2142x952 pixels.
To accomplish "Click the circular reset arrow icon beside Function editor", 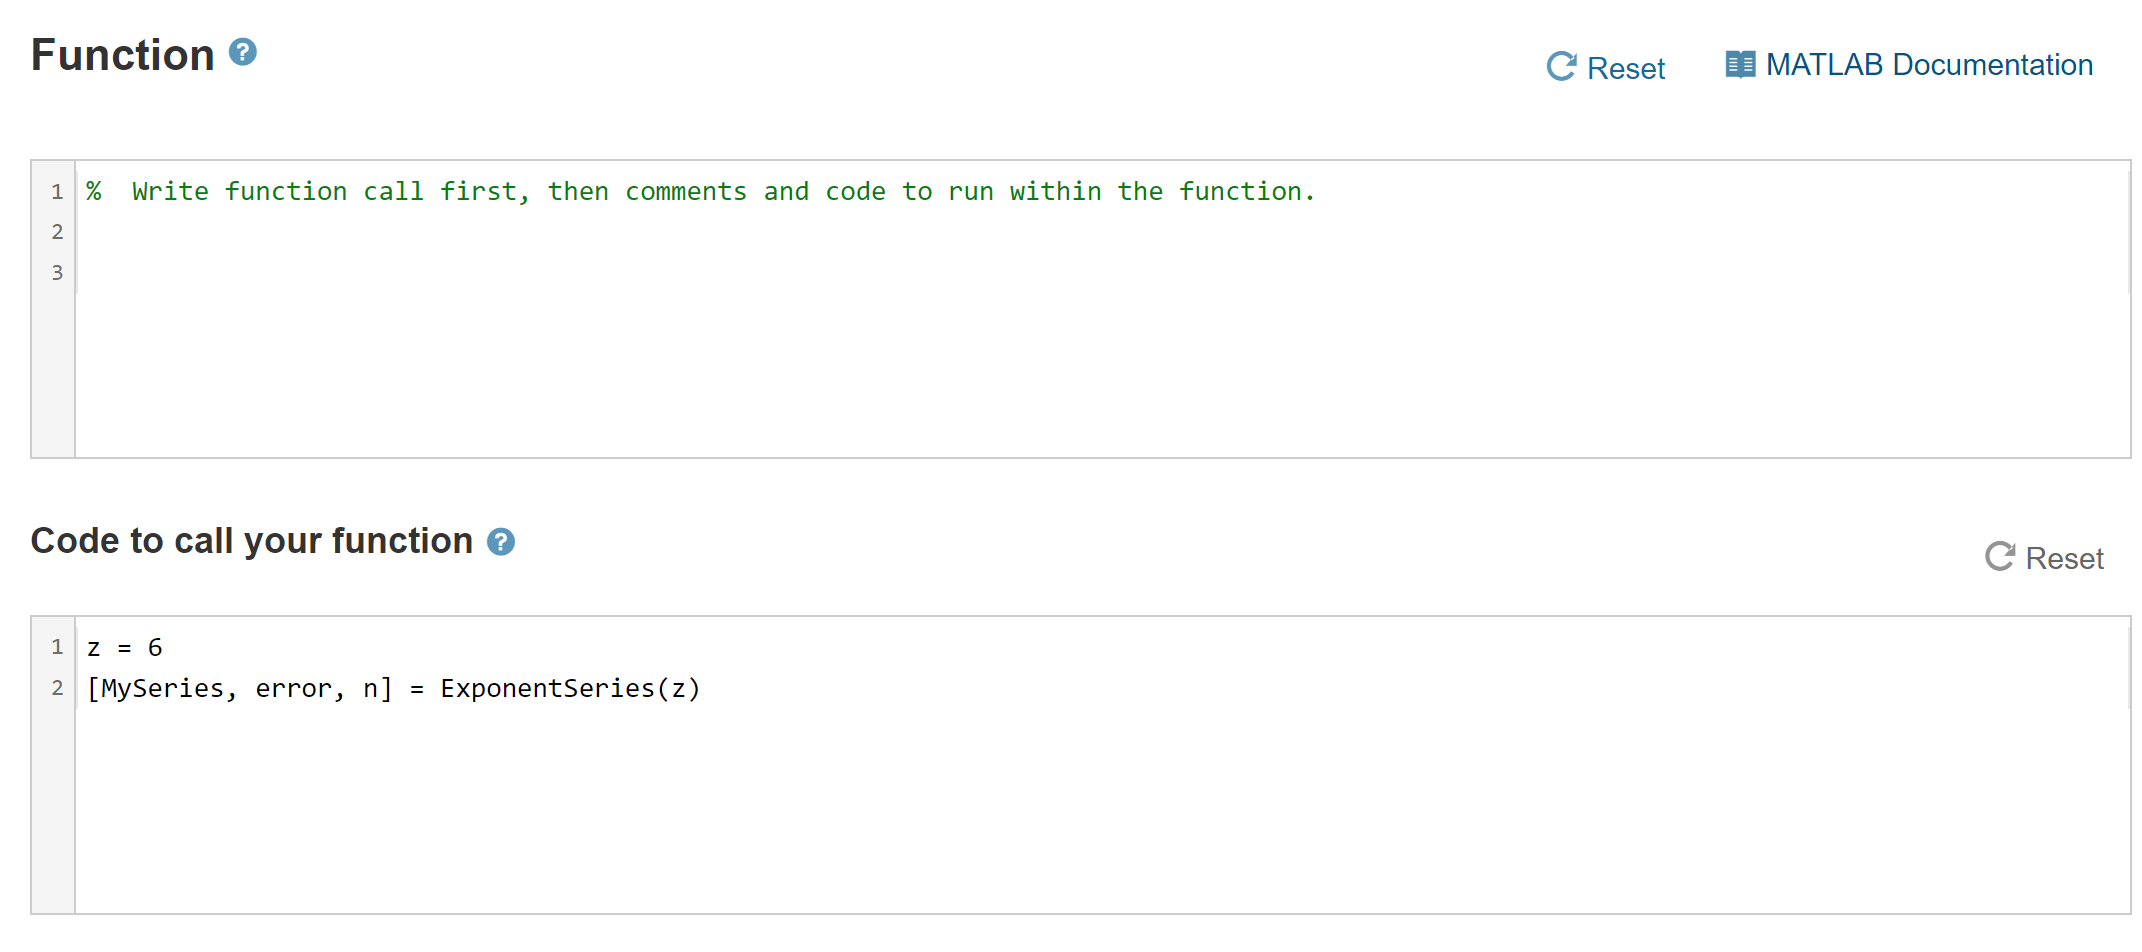I will 1563,64.
